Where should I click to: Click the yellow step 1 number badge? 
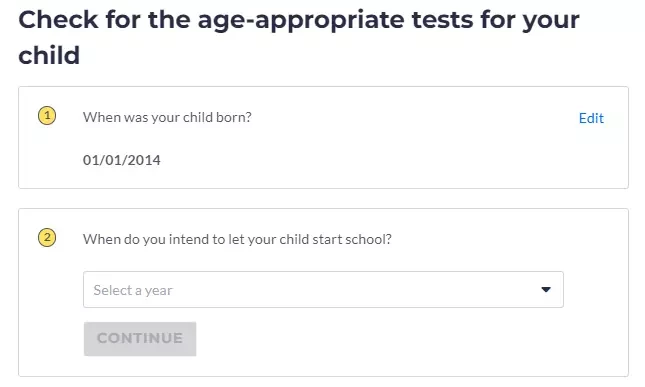coord(47,116)
